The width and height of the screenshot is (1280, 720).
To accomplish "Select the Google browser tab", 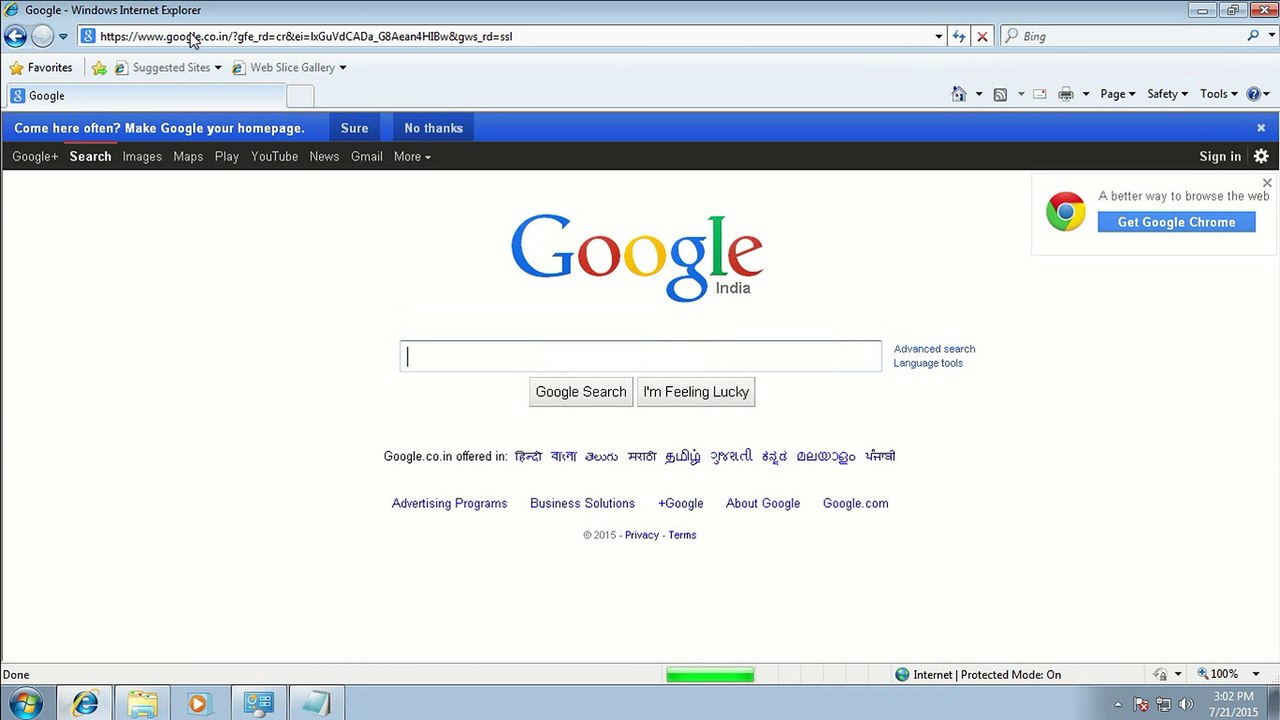I will [146, 96].
